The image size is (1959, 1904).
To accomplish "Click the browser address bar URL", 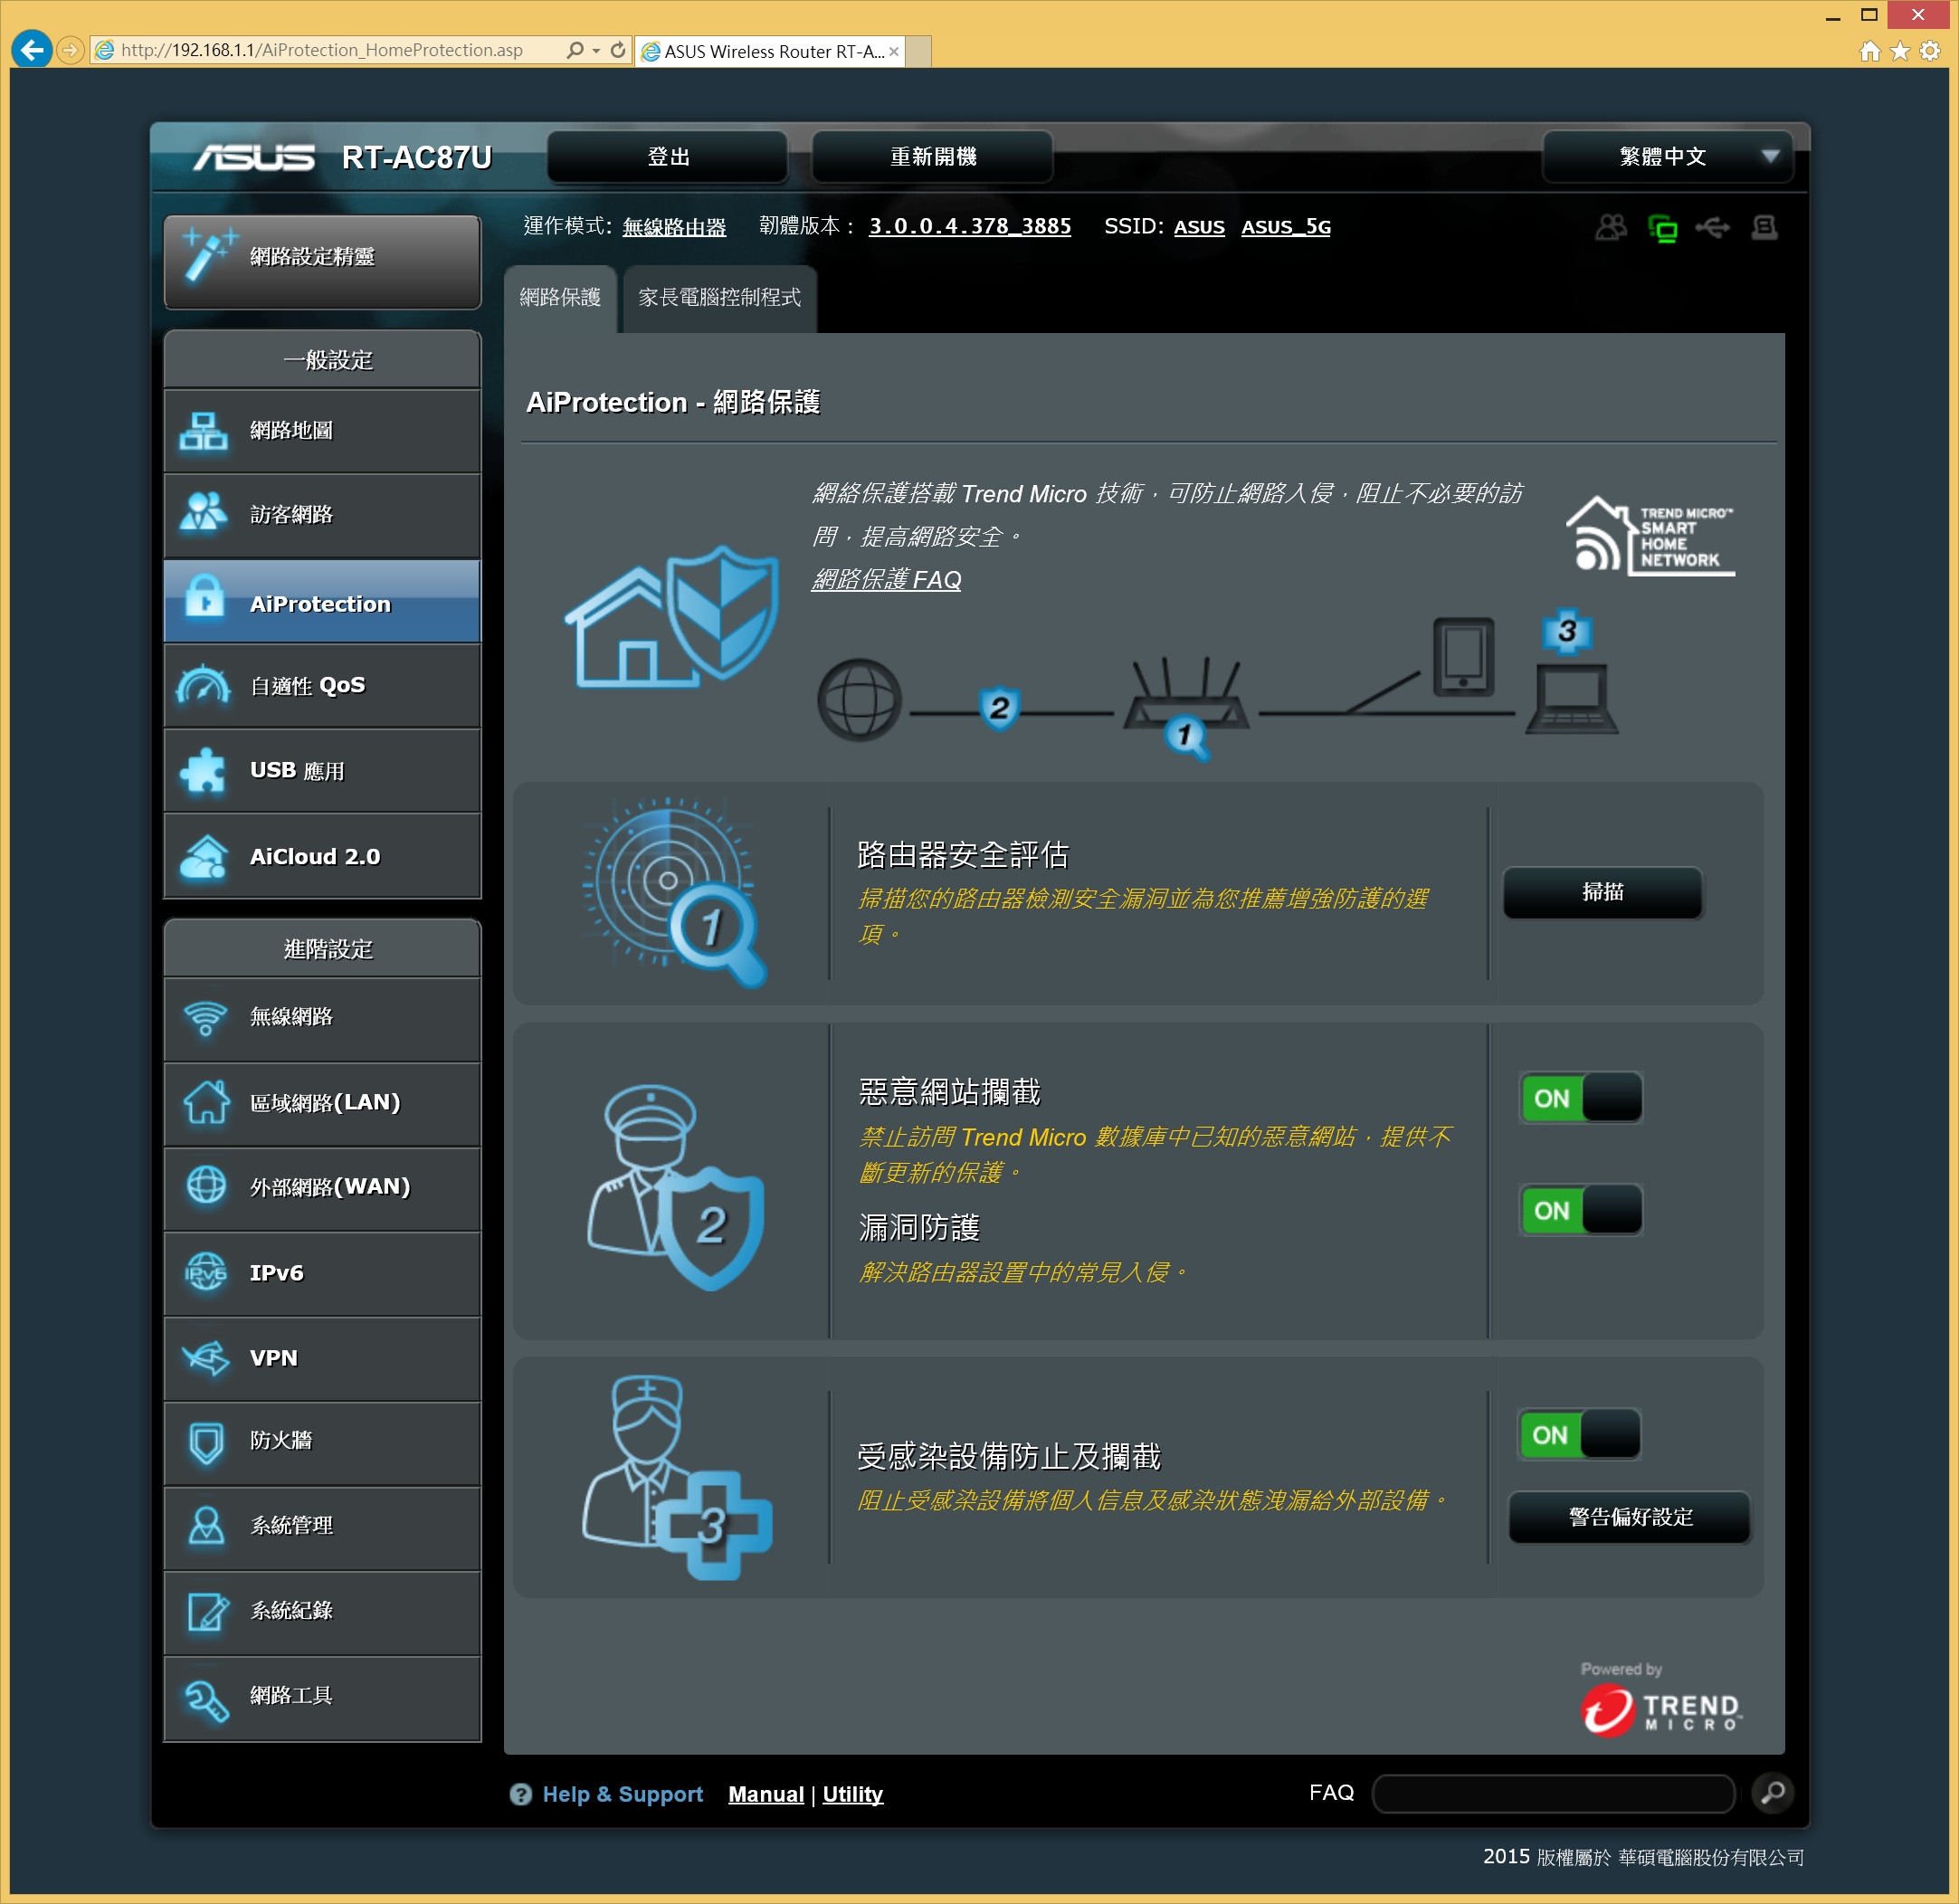I will (x=322, y=50).
